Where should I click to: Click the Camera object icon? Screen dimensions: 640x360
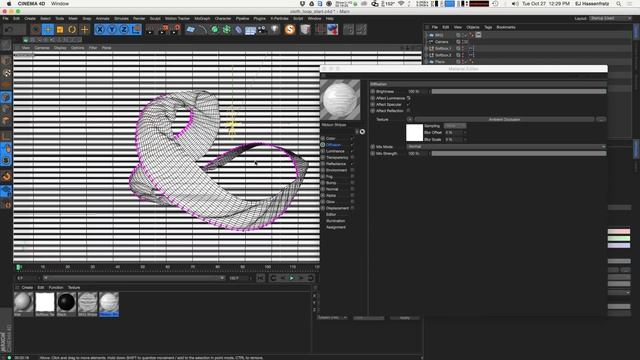click(262, 29)
